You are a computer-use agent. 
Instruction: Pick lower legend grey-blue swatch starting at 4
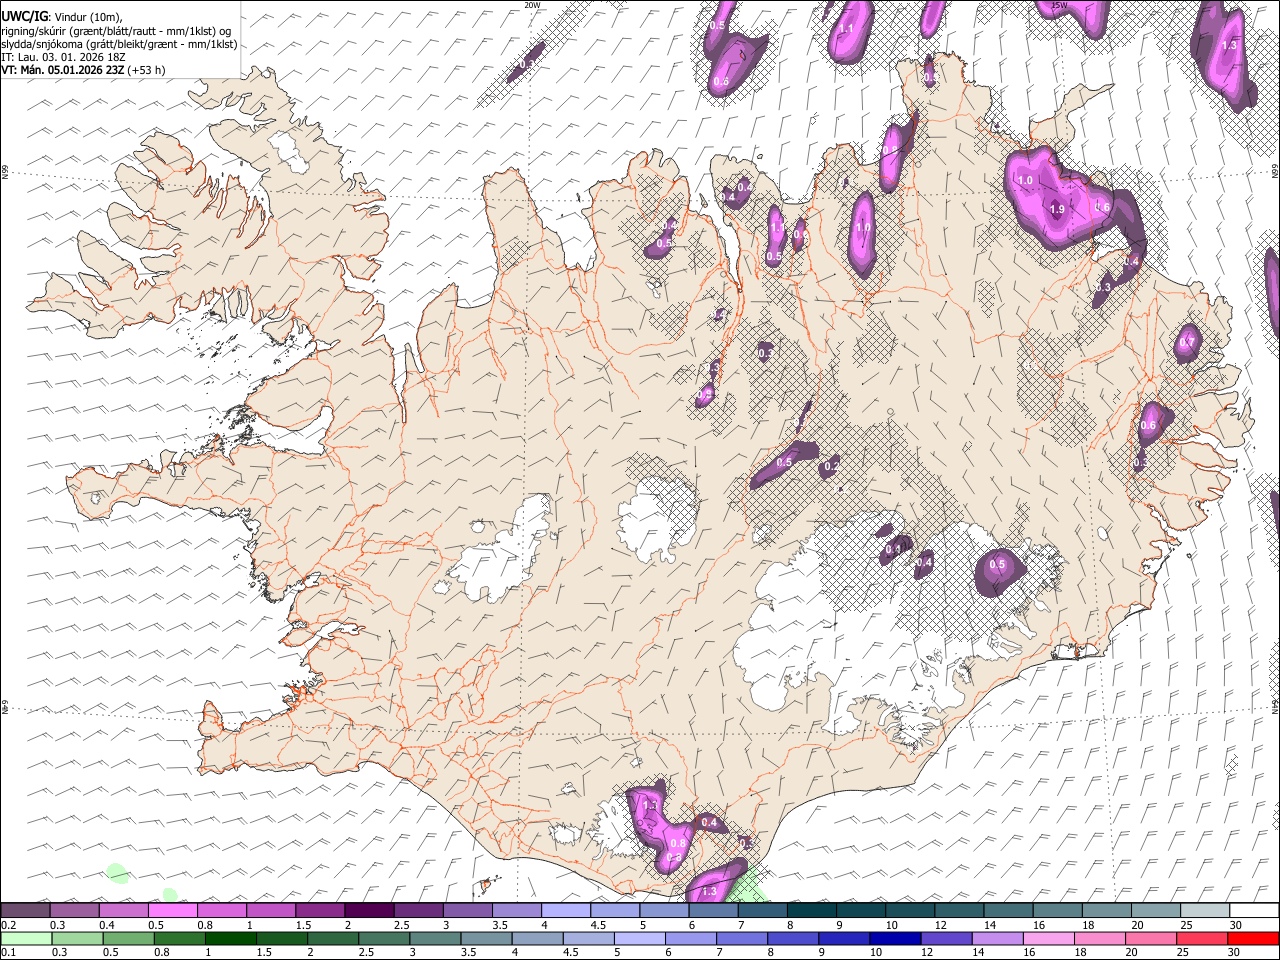pos(537,938)
